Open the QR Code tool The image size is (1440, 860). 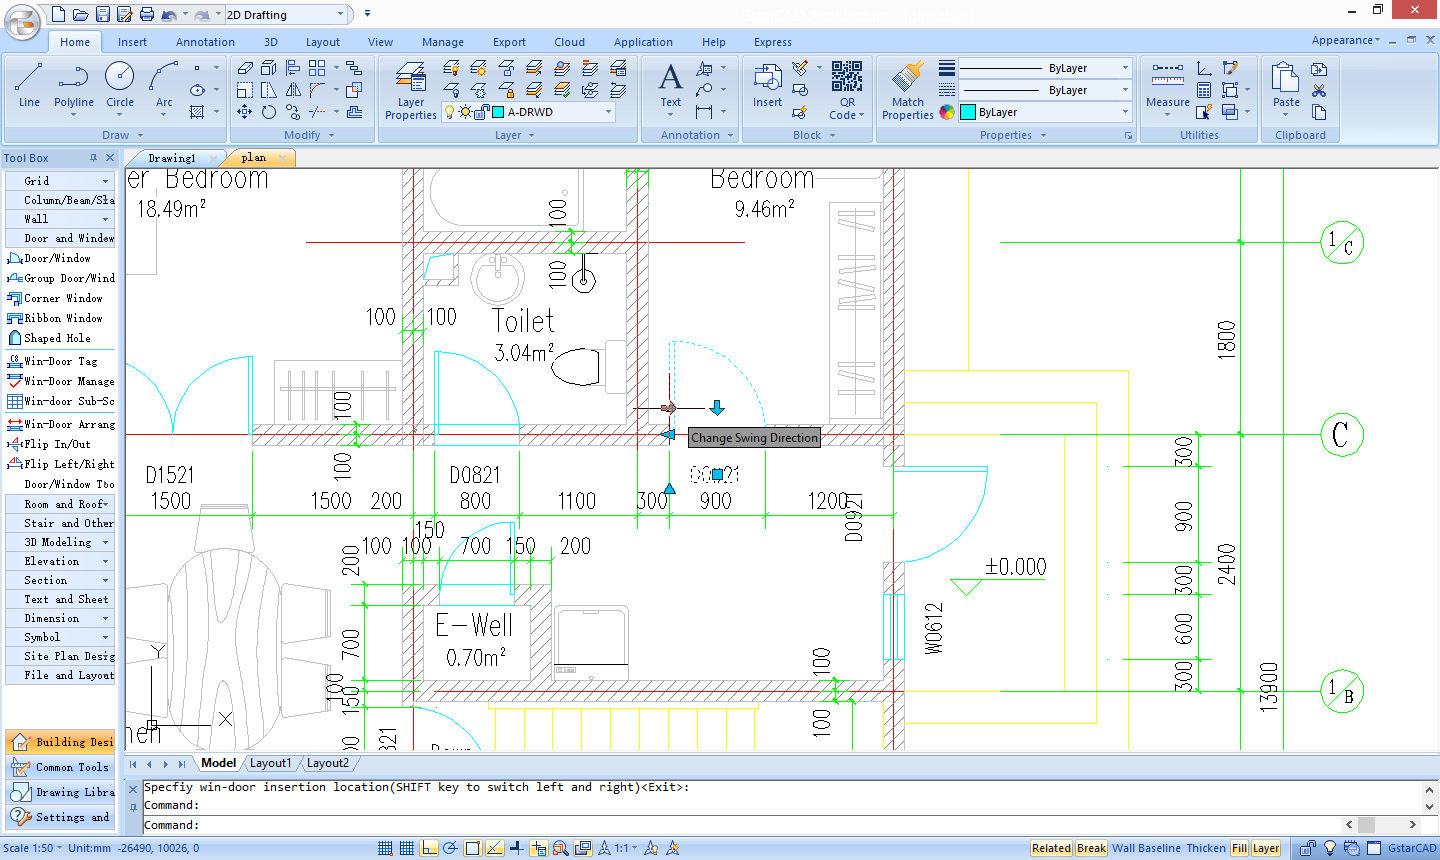point(847,90)
